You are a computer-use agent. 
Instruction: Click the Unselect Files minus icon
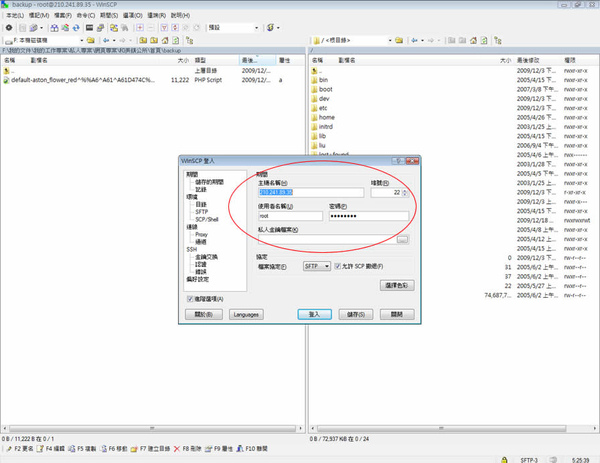[151, 28]
